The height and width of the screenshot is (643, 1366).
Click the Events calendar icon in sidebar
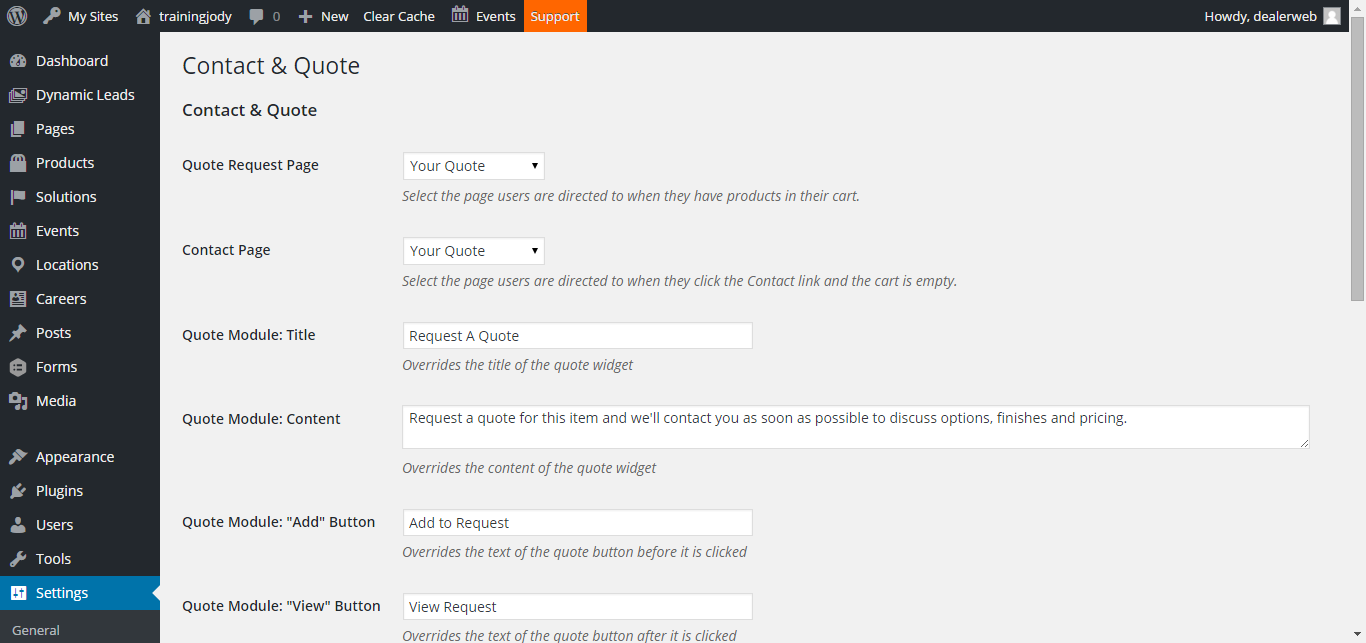tap(18, 231)
